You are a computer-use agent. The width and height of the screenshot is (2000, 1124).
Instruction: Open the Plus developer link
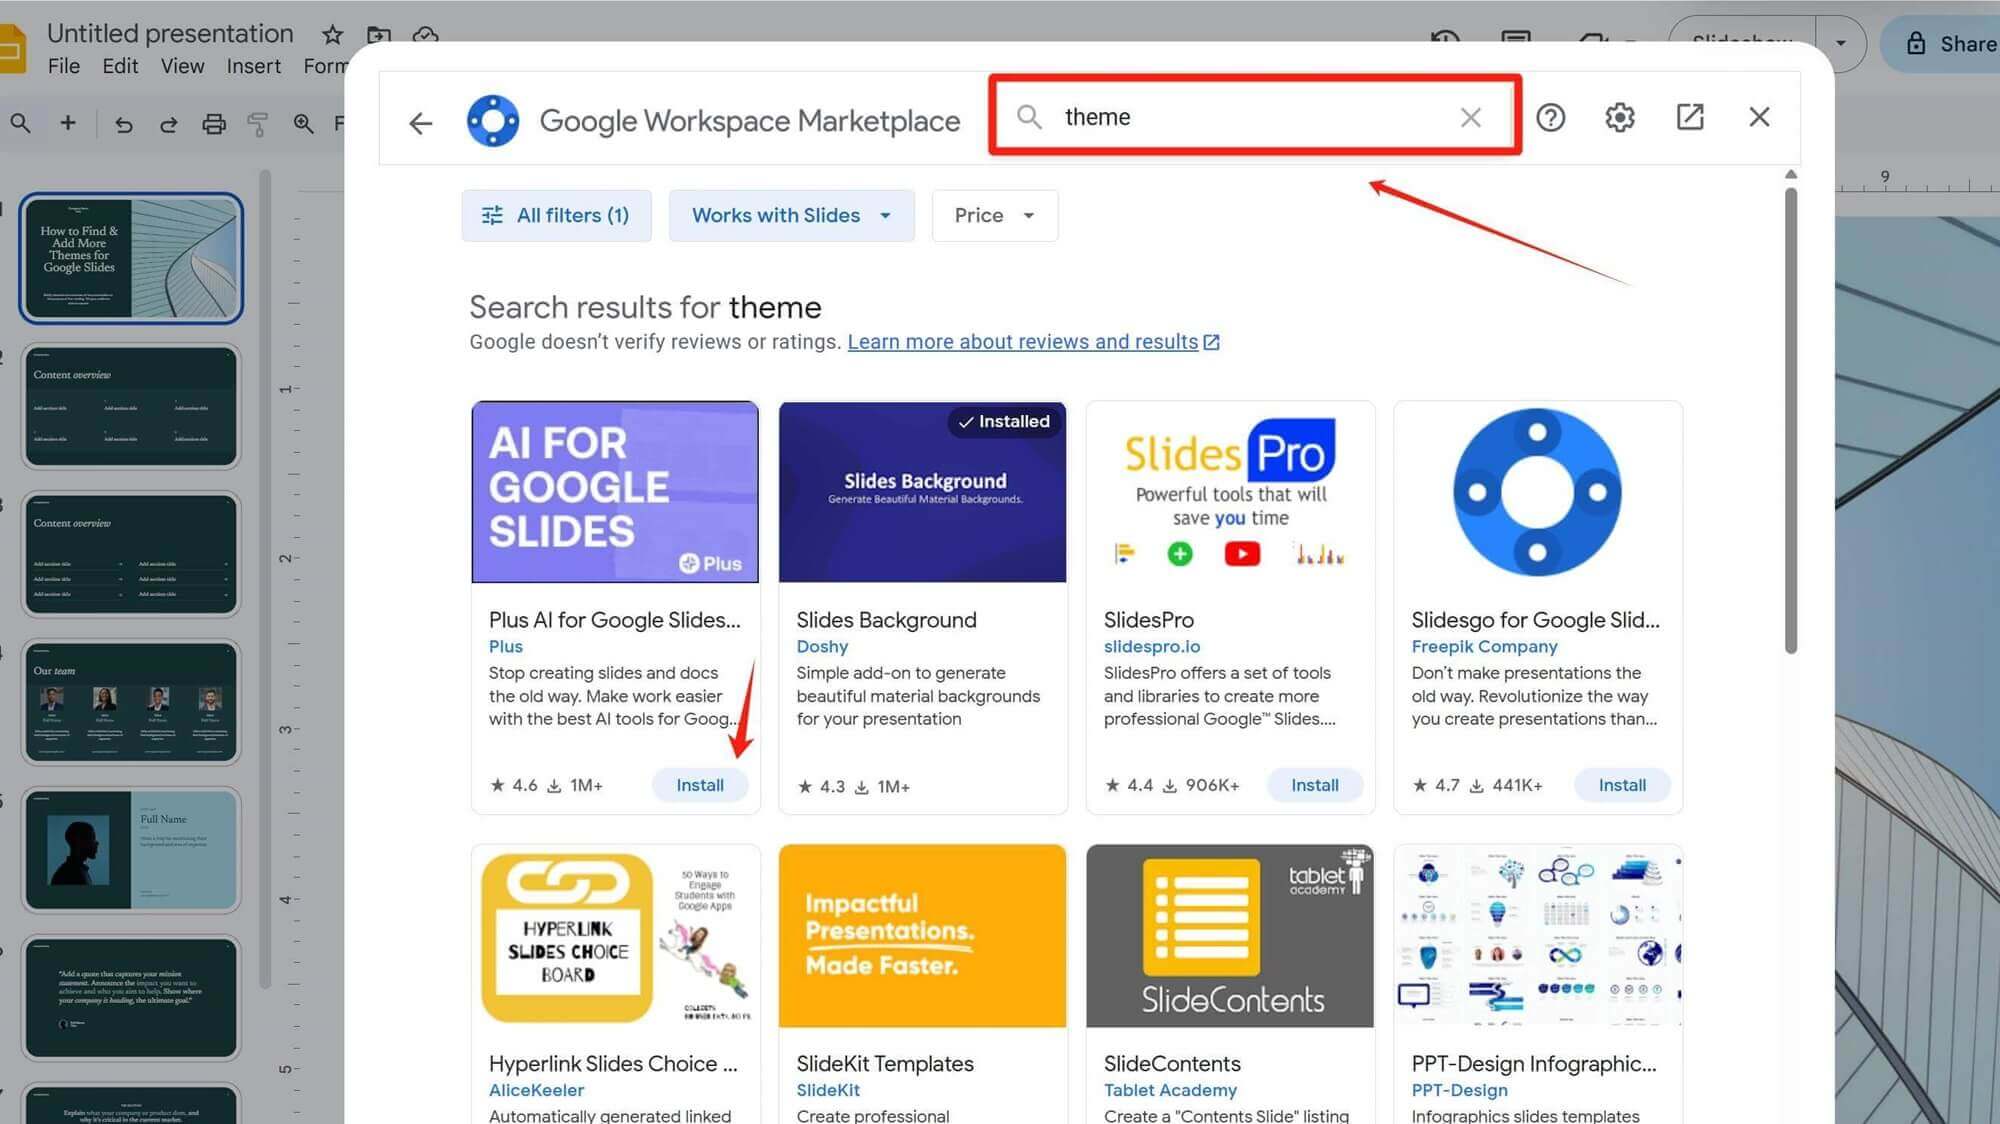coord(506,646)
